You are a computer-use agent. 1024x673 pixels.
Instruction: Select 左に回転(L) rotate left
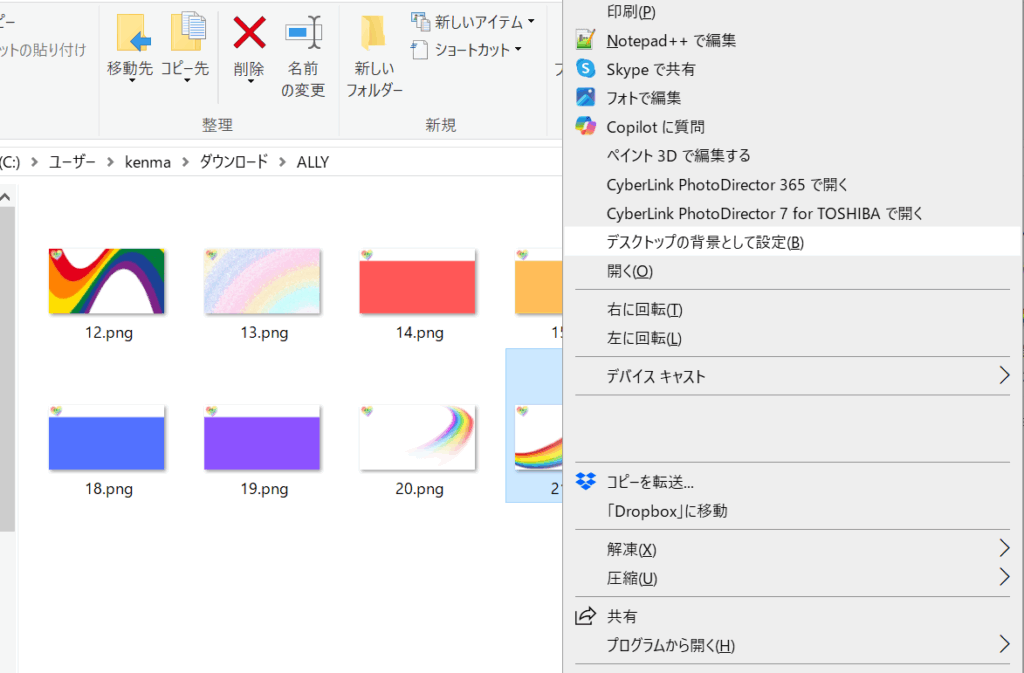pyautogui.click(x=792, y=338)
